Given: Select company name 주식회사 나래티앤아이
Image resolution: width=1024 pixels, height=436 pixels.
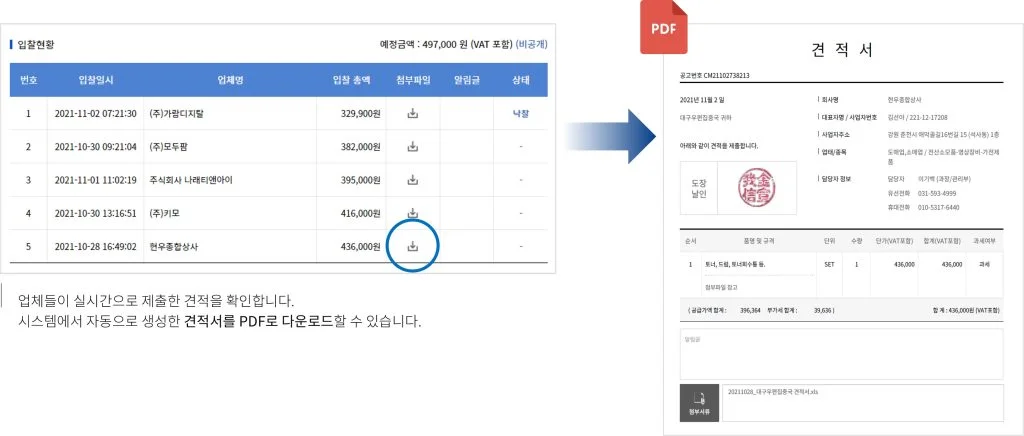Looking at the screenshot, I should [x=191, y=180].
